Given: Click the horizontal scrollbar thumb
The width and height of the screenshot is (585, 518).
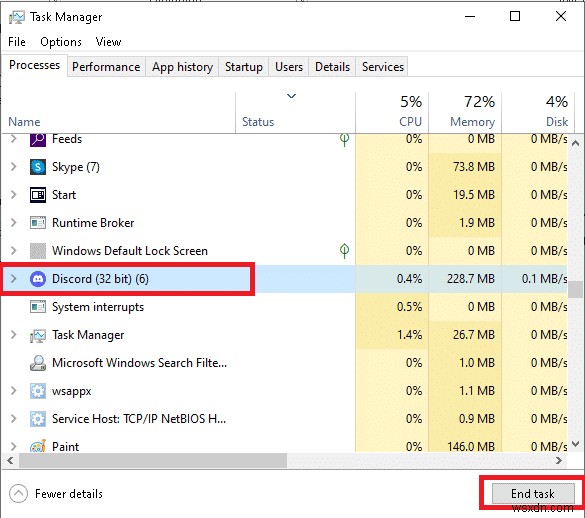Looking at the screenshot, I should point(153,461).
